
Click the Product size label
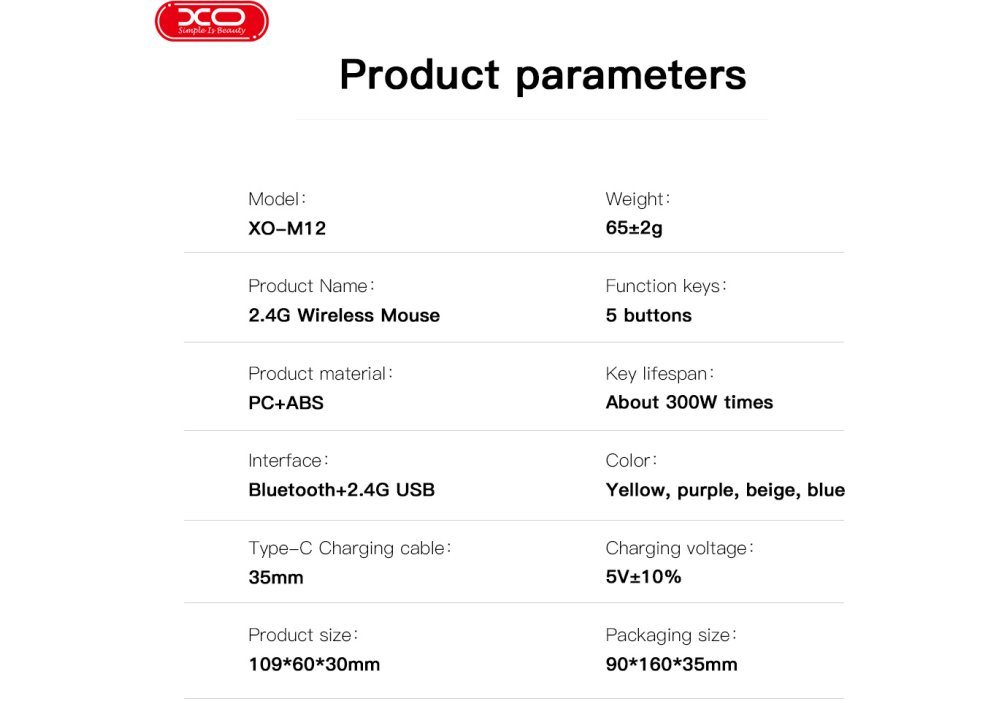[303, 635]
